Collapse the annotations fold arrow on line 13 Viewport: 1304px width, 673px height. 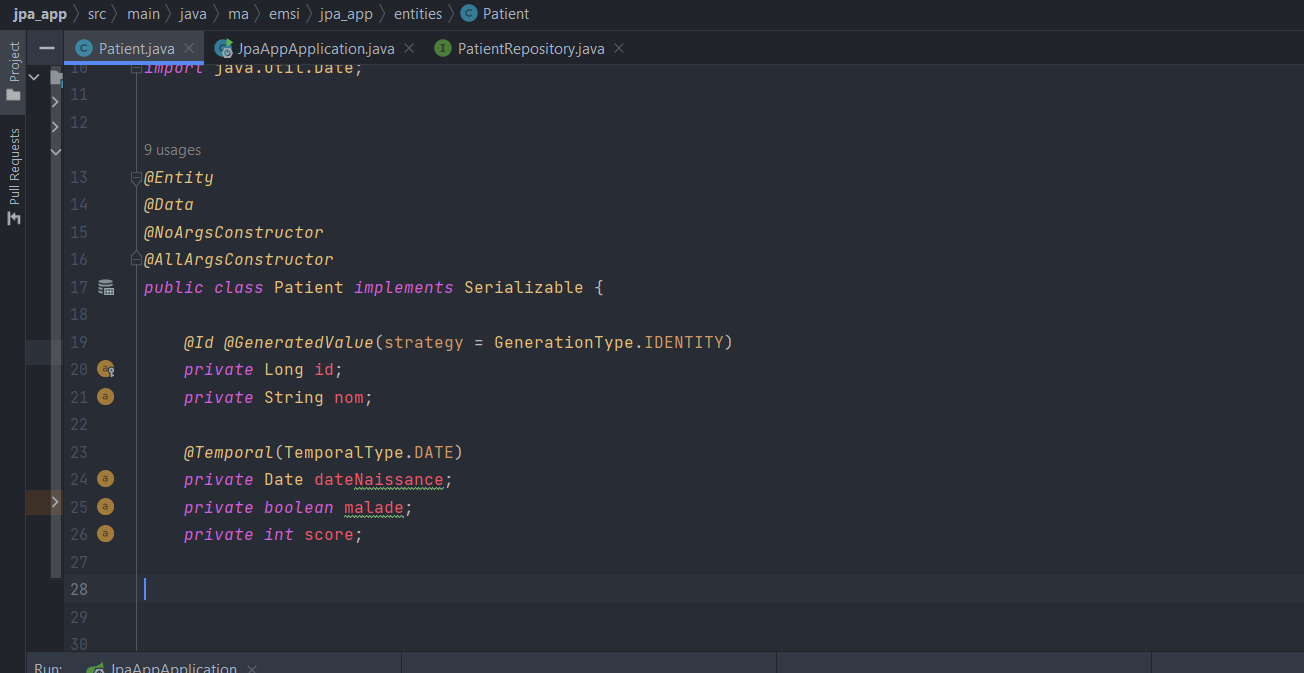click(x=135, y=177)
